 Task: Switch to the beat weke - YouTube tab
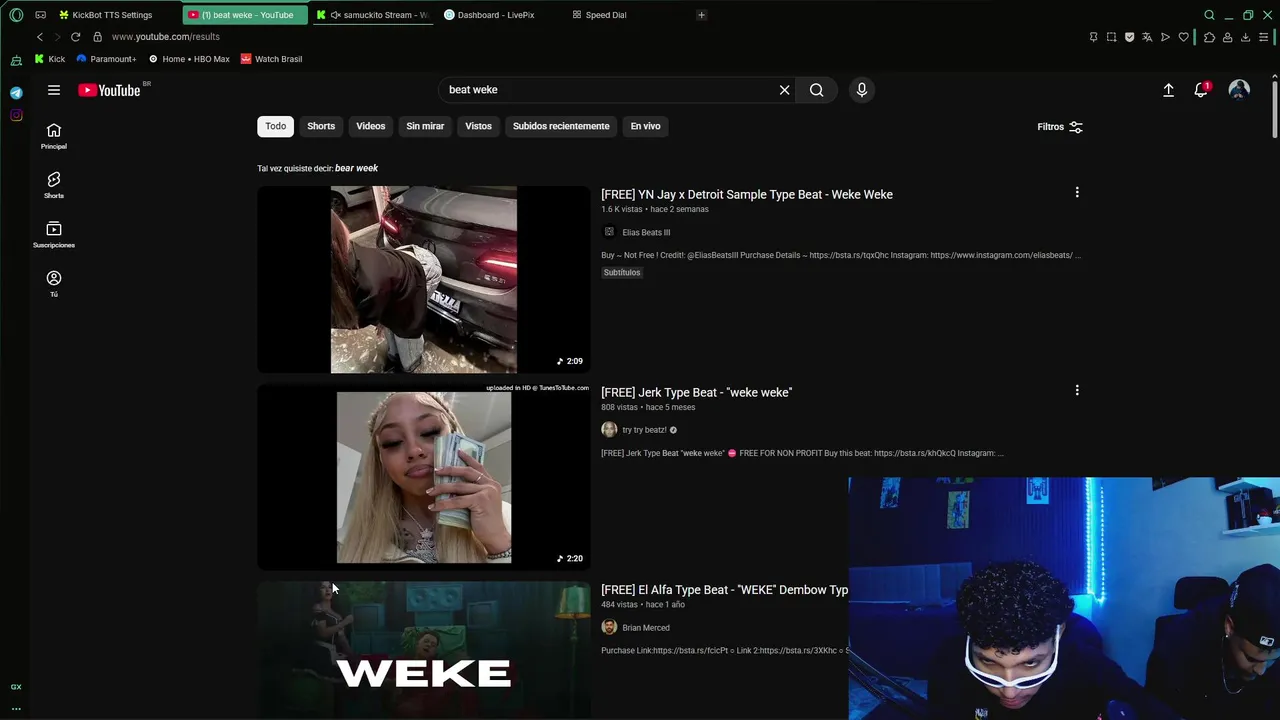coord(245,15)
